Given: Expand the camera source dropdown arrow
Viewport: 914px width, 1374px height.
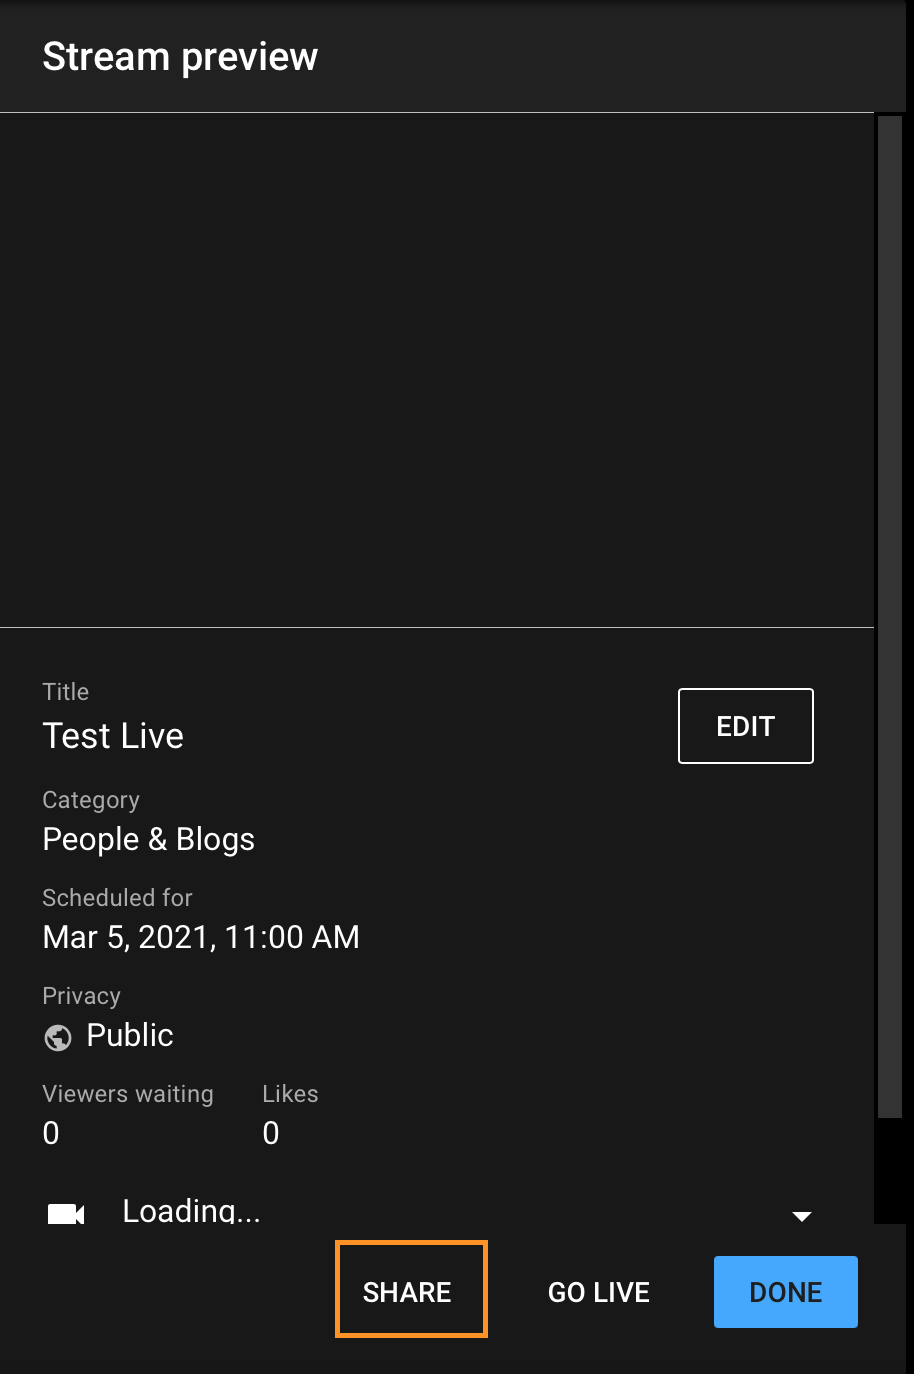Looking at the screenshot, I should [801, 1216].
